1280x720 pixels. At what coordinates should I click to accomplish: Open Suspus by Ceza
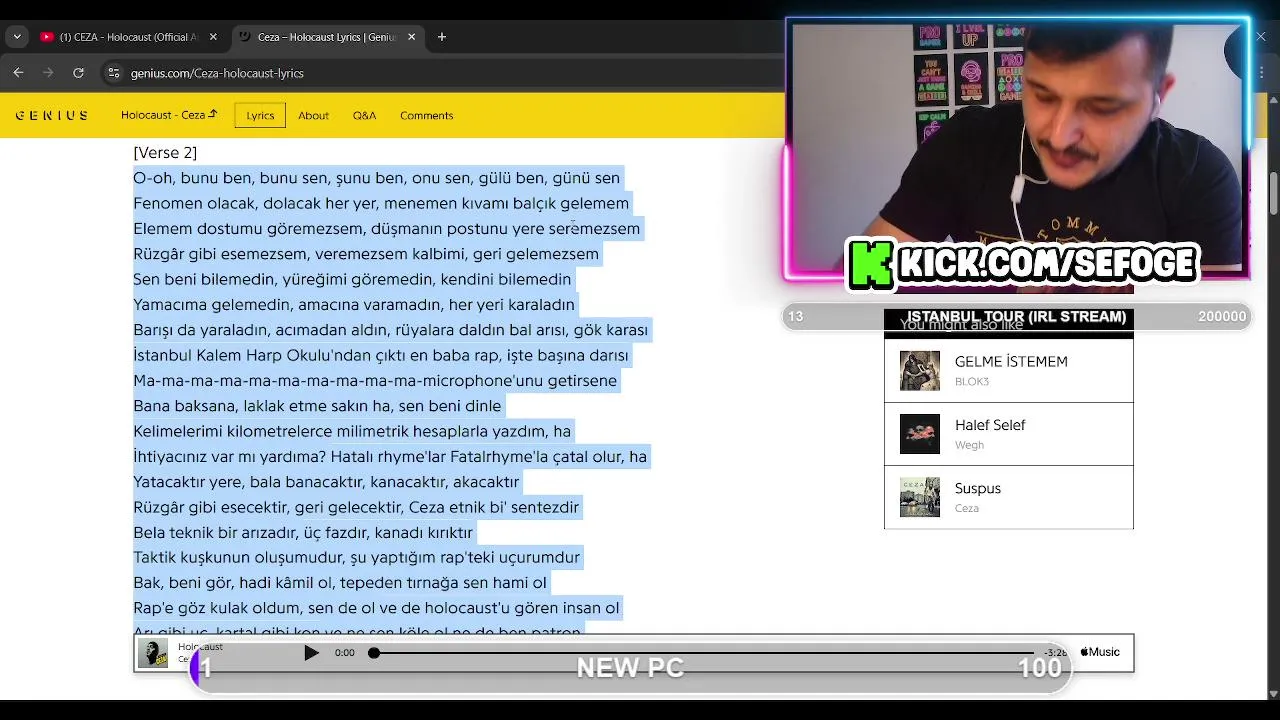coord(1009,497)
